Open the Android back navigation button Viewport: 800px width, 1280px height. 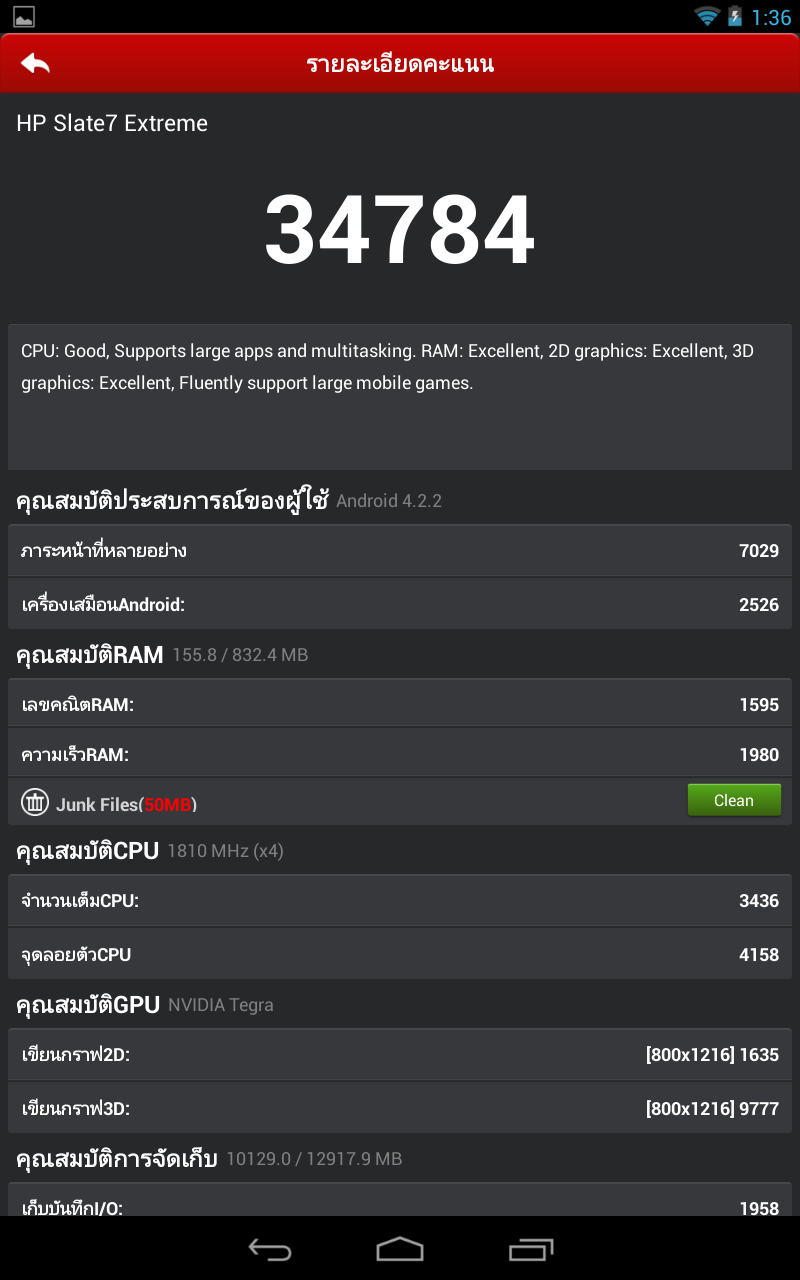[x=269, y=1249]
